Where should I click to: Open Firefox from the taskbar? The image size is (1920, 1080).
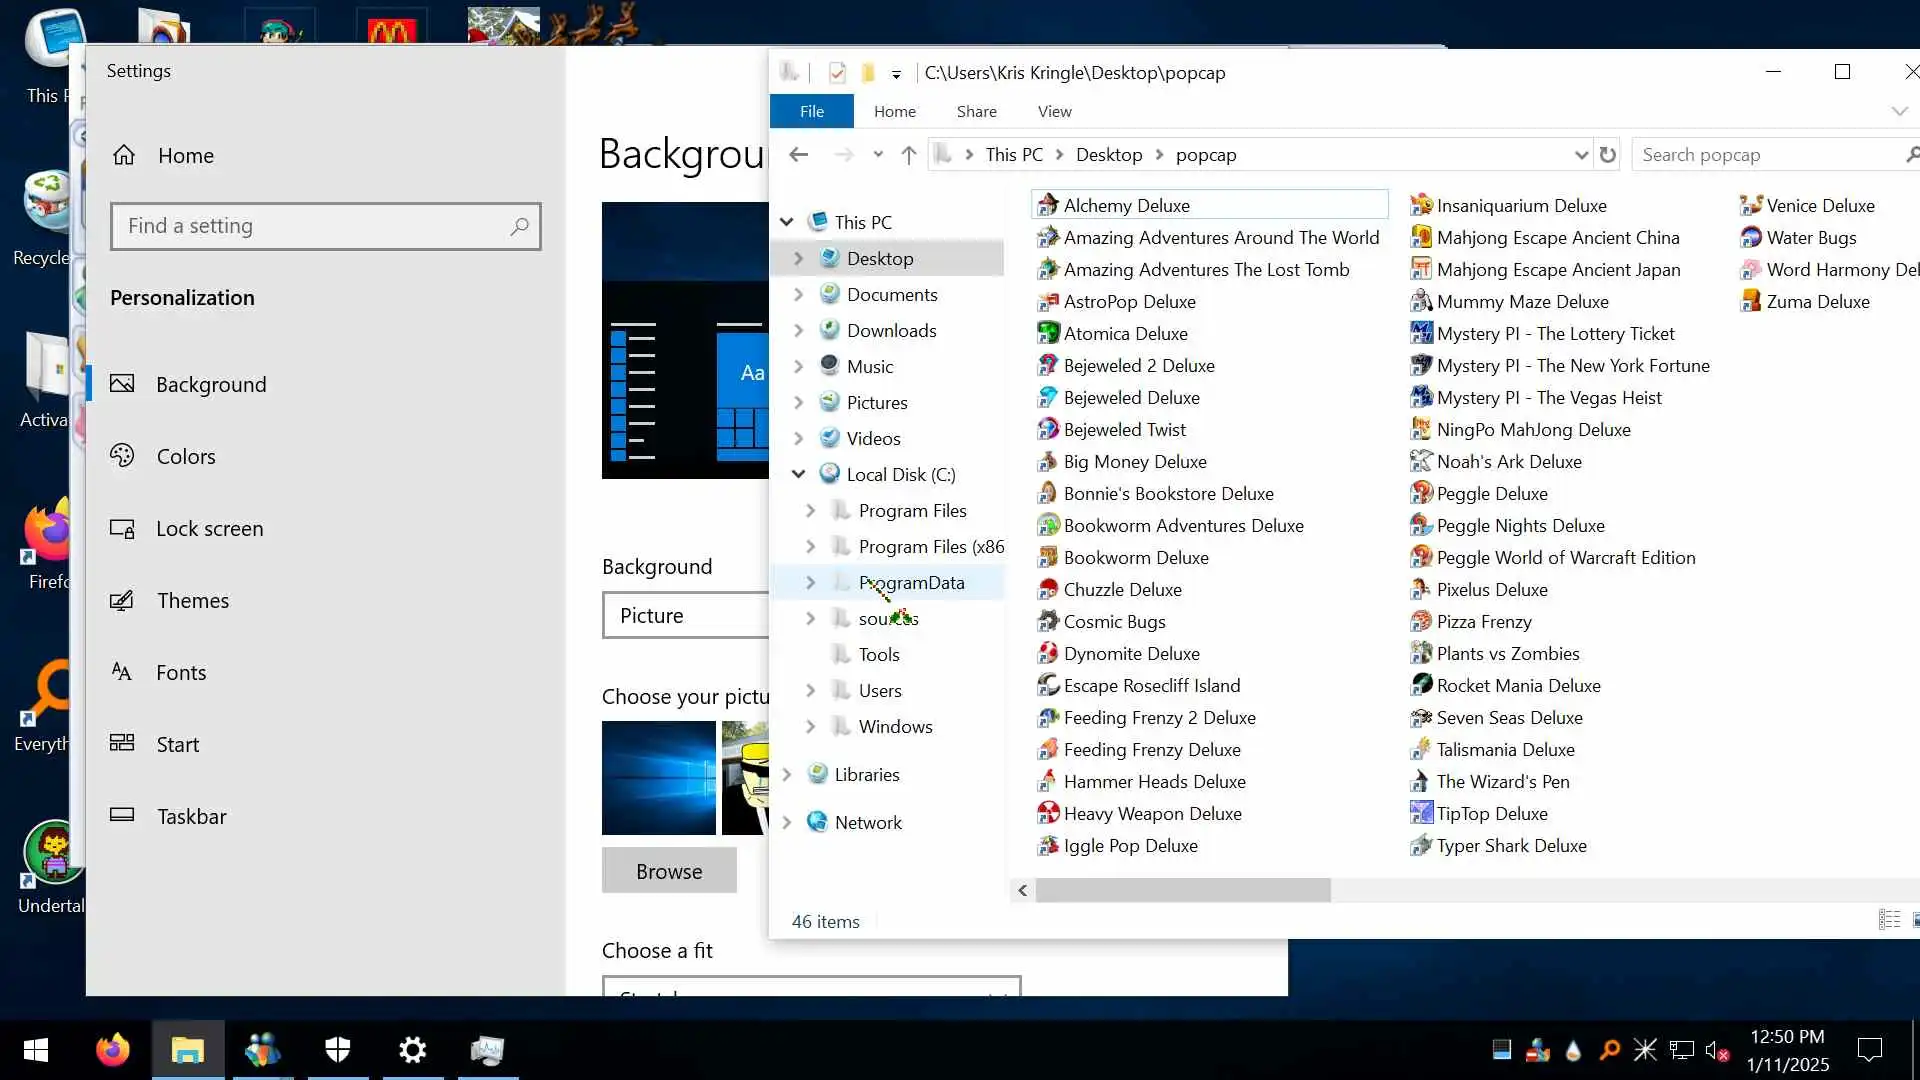click(x=112, y=1050)
